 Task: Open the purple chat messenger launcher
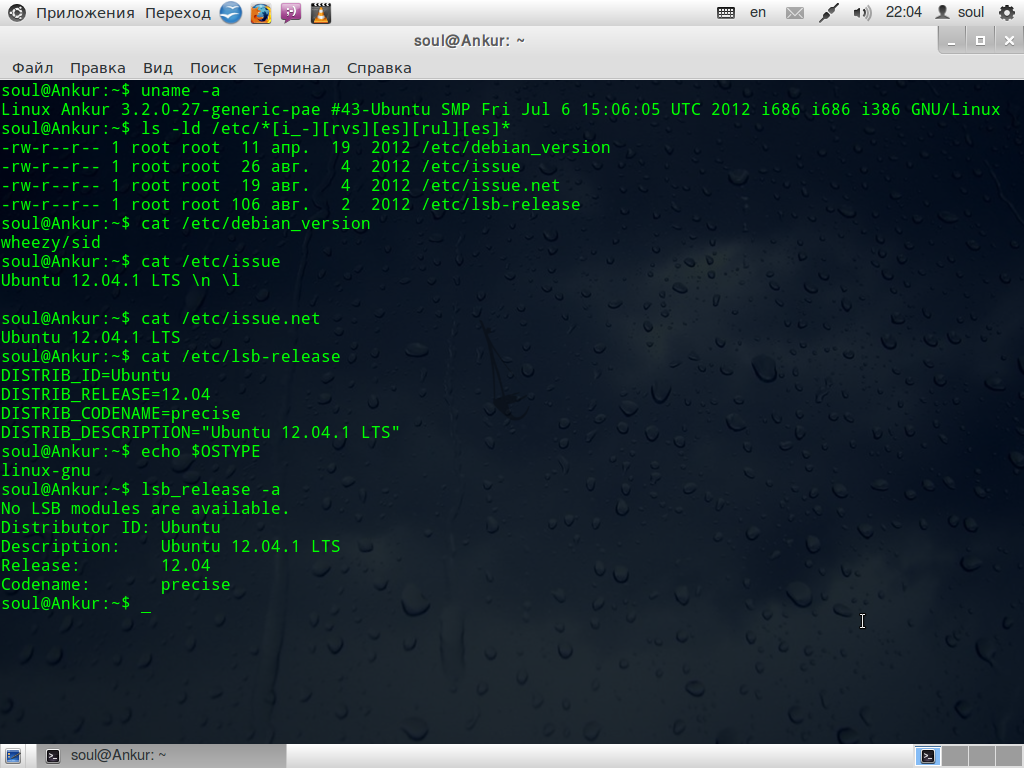pos(291,12)
